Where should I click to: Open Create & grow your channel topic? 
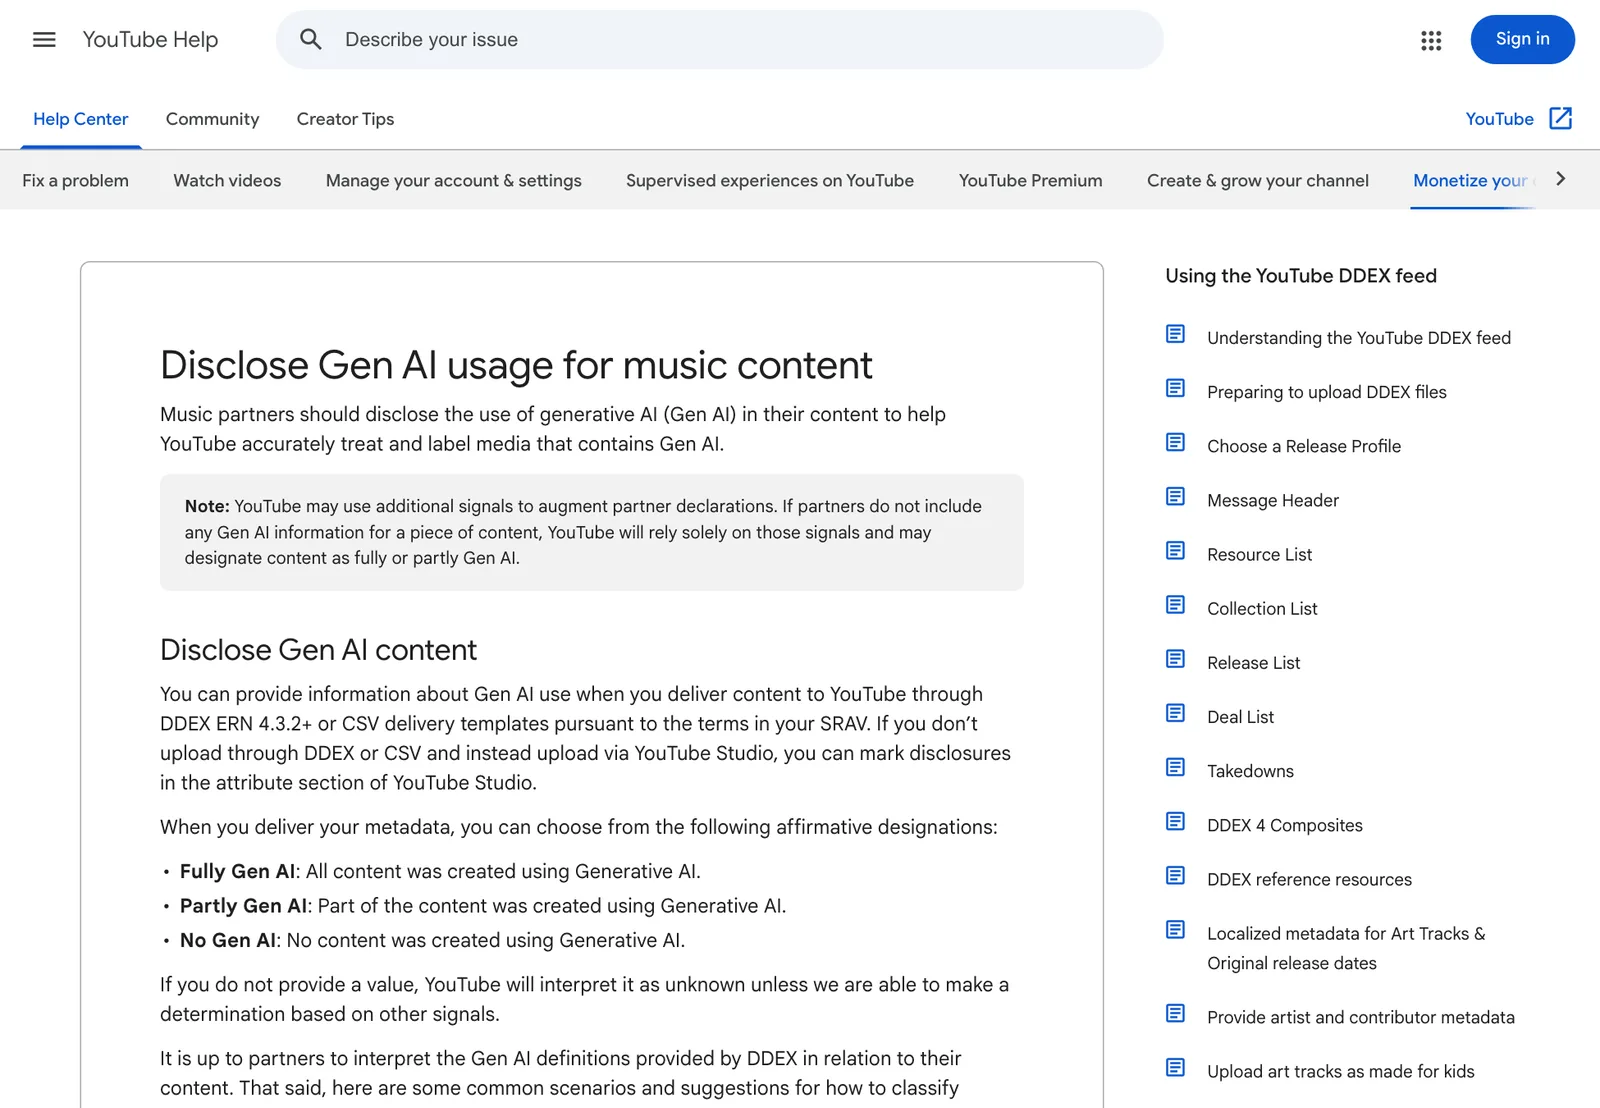[1257, 181]
